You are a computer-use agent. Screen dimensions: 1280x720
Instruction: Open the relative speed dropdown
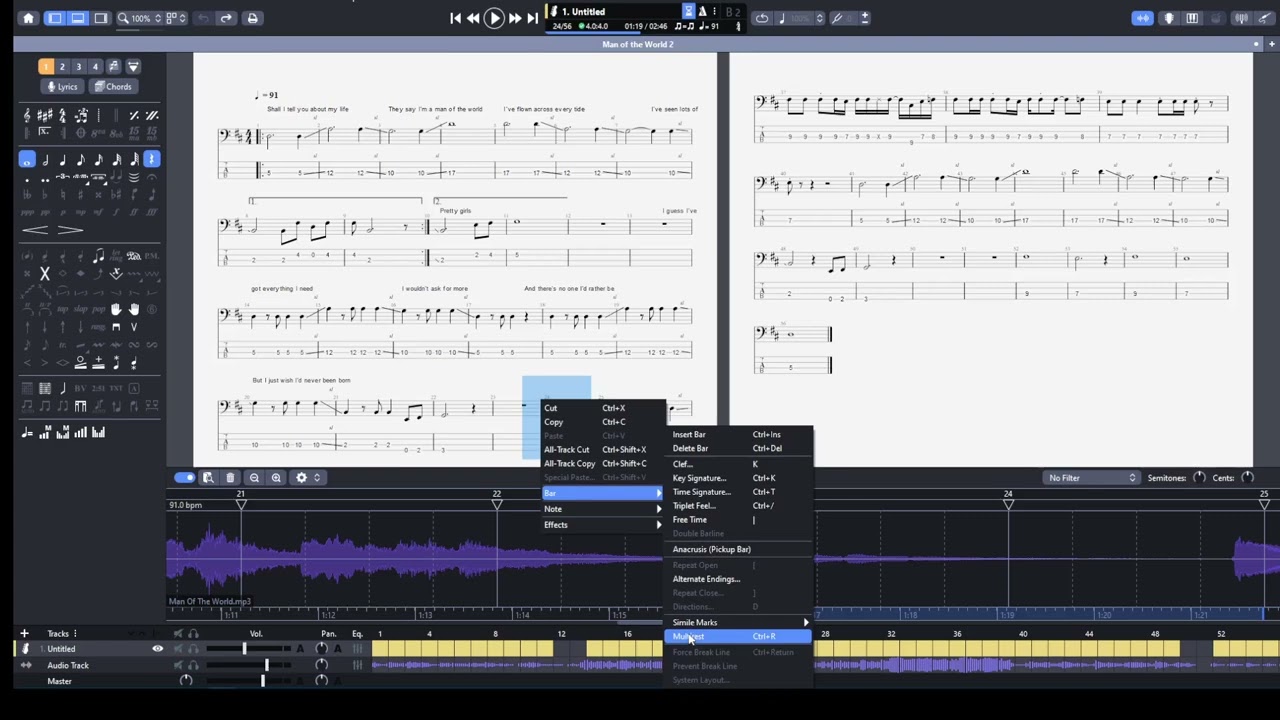pyautogui.click(x=800, y=18)
